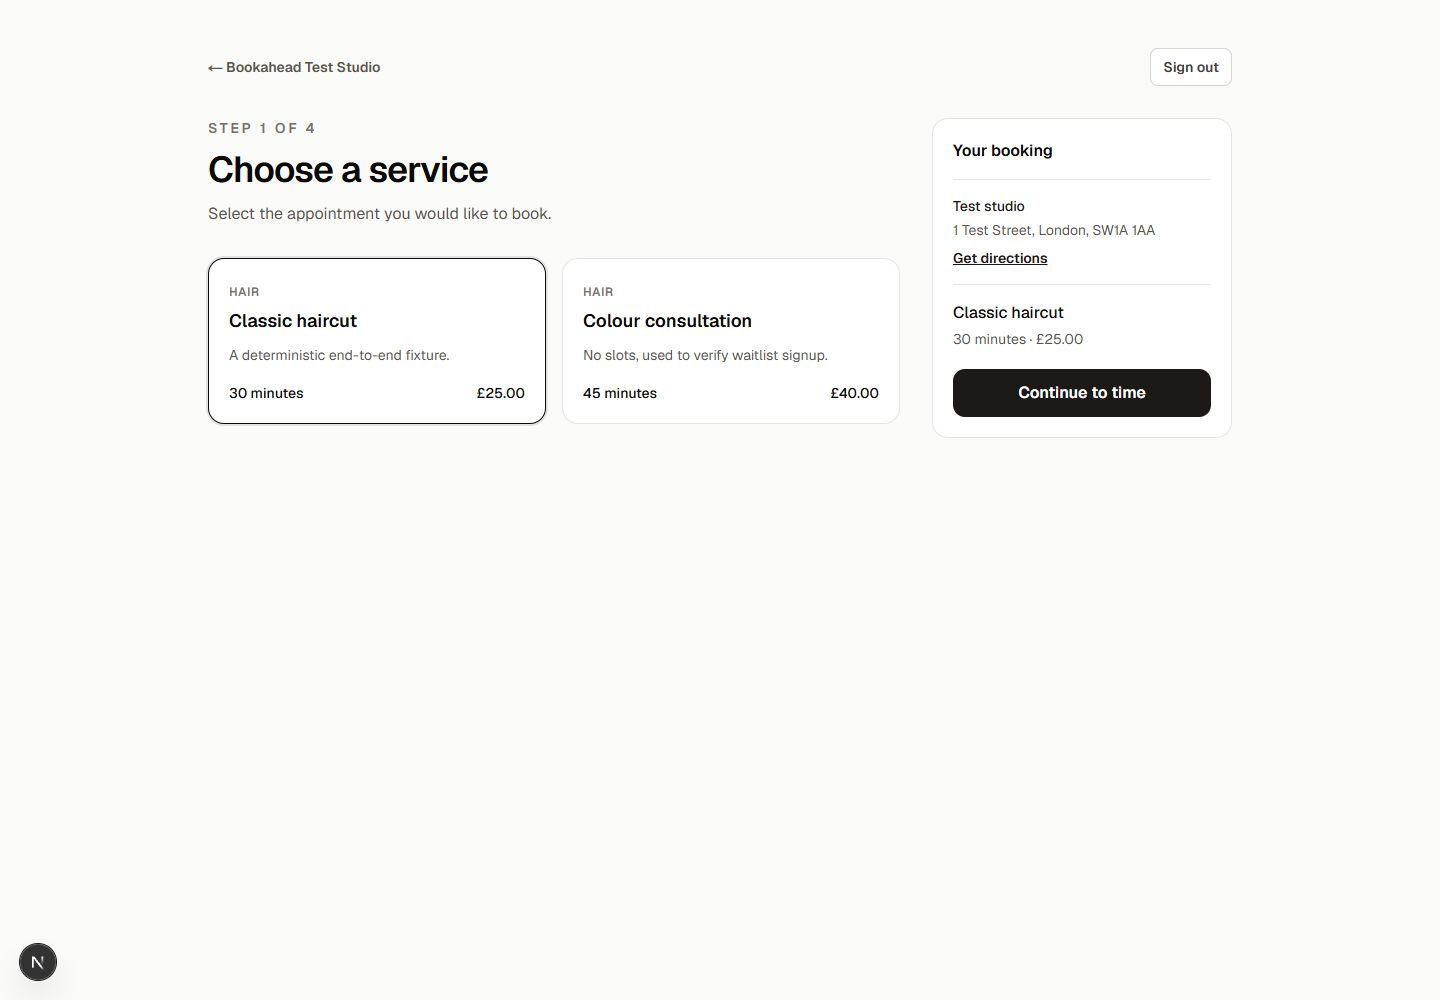The width and height of the screenshot is (1440, 1000).
Task: Click 'Select the appointment you would like to book.'
Action: (380, 213)
